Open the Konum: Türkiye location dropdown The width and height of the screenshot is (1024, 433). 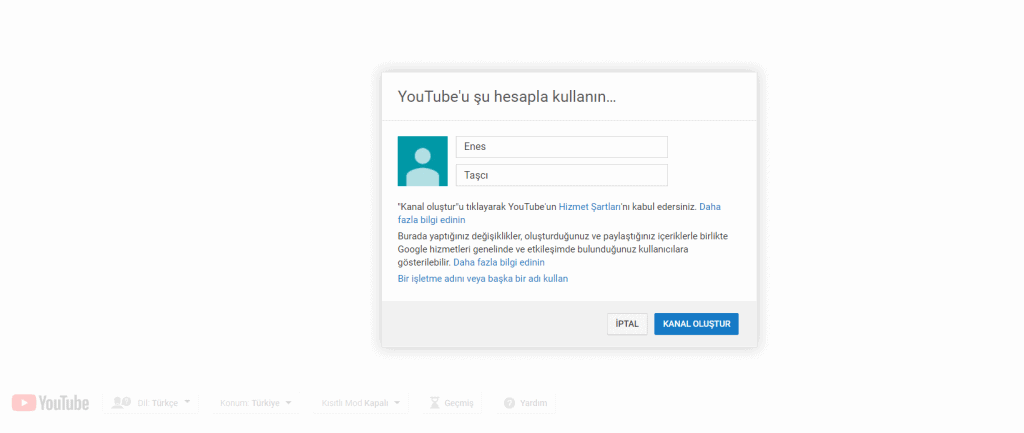tap(256, 402)
